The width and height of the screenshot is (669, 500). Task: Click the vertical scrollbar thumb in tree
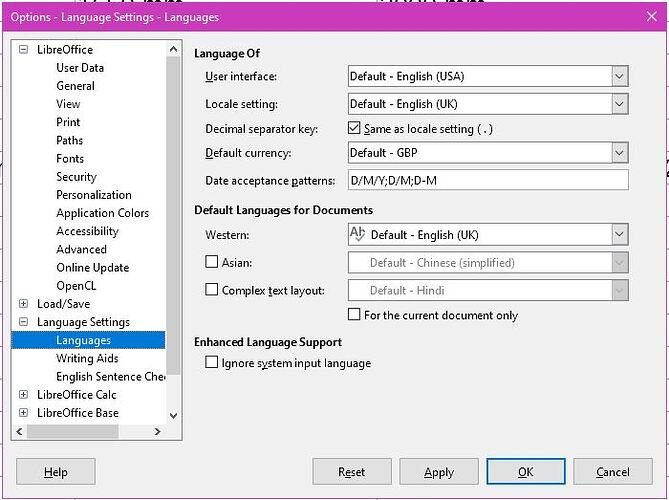174,216
